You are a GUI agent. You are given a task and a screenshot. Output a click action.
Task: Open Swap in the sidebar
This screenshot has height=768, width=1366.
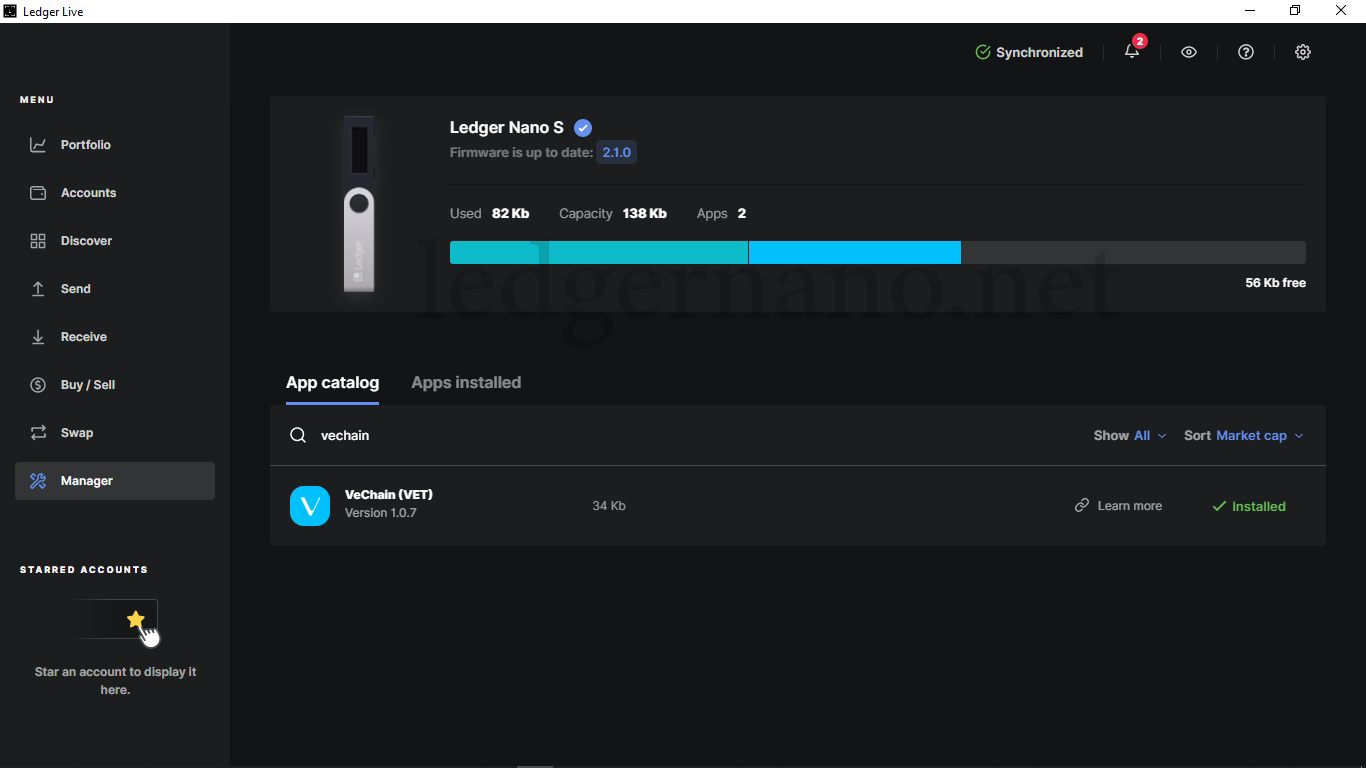coord(115,433)
